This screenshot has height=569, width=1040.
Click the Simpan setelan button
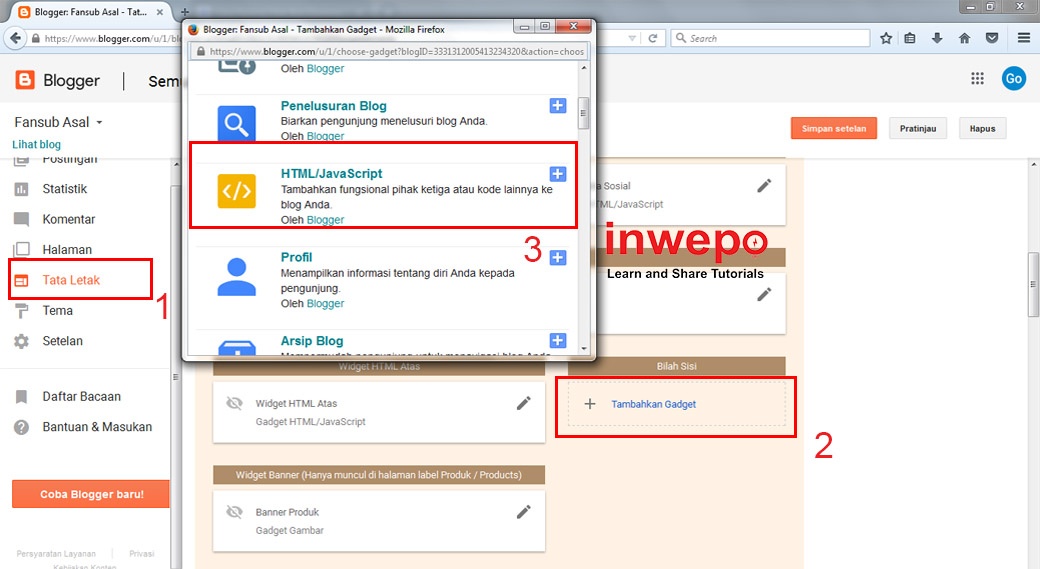pos(834,129)
